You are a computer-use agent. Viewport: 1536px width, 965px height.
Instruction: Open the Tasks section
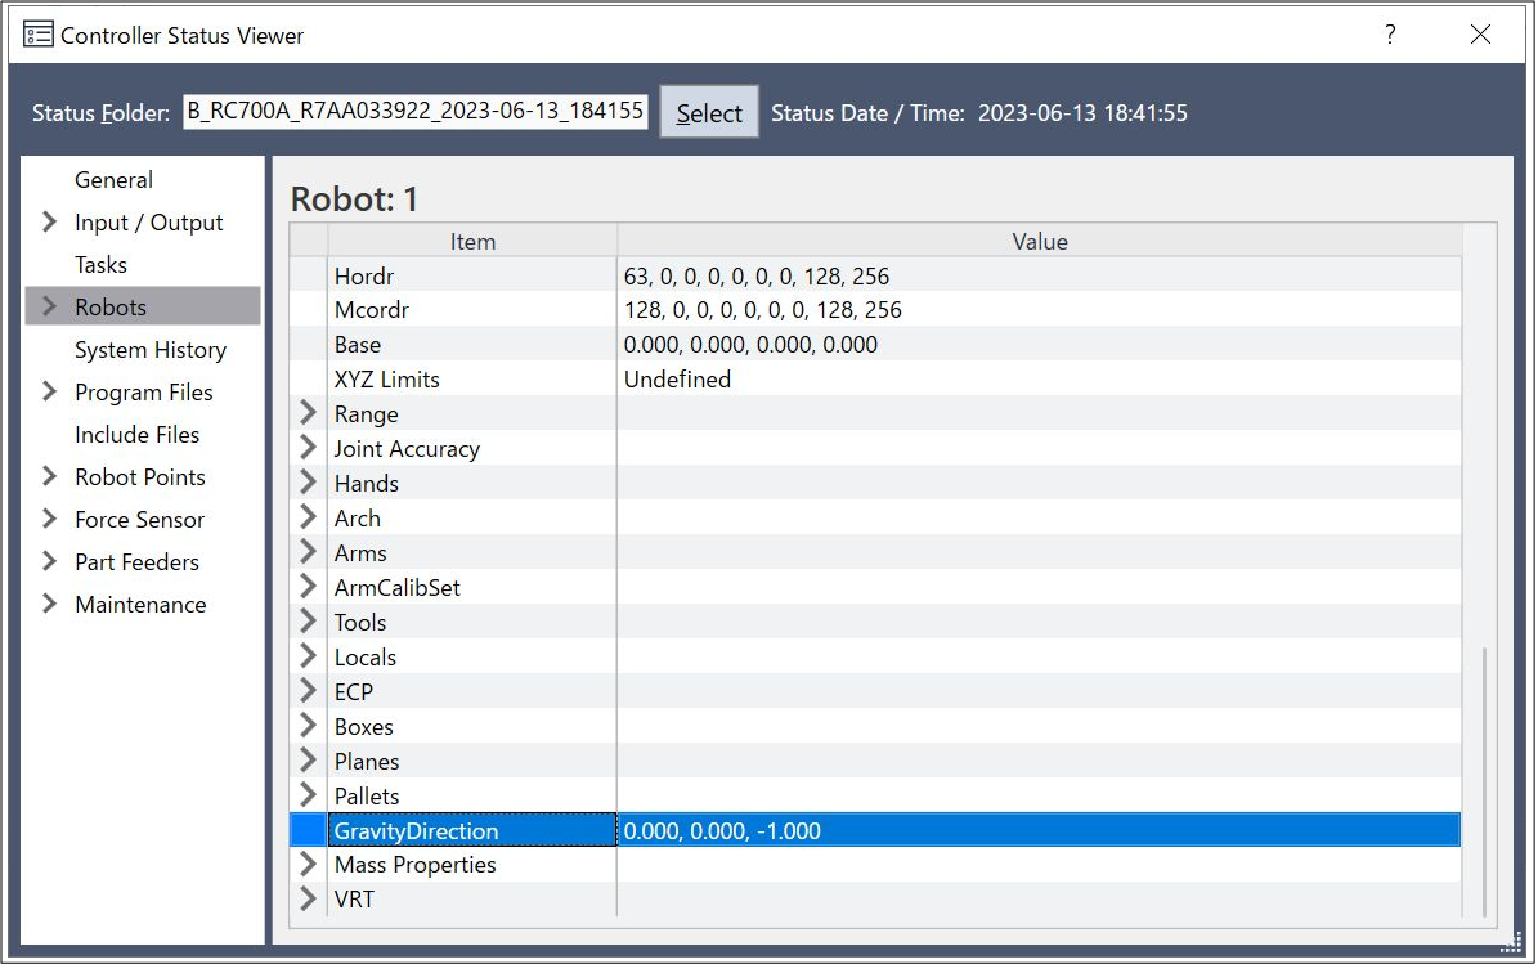pos(101,265)
